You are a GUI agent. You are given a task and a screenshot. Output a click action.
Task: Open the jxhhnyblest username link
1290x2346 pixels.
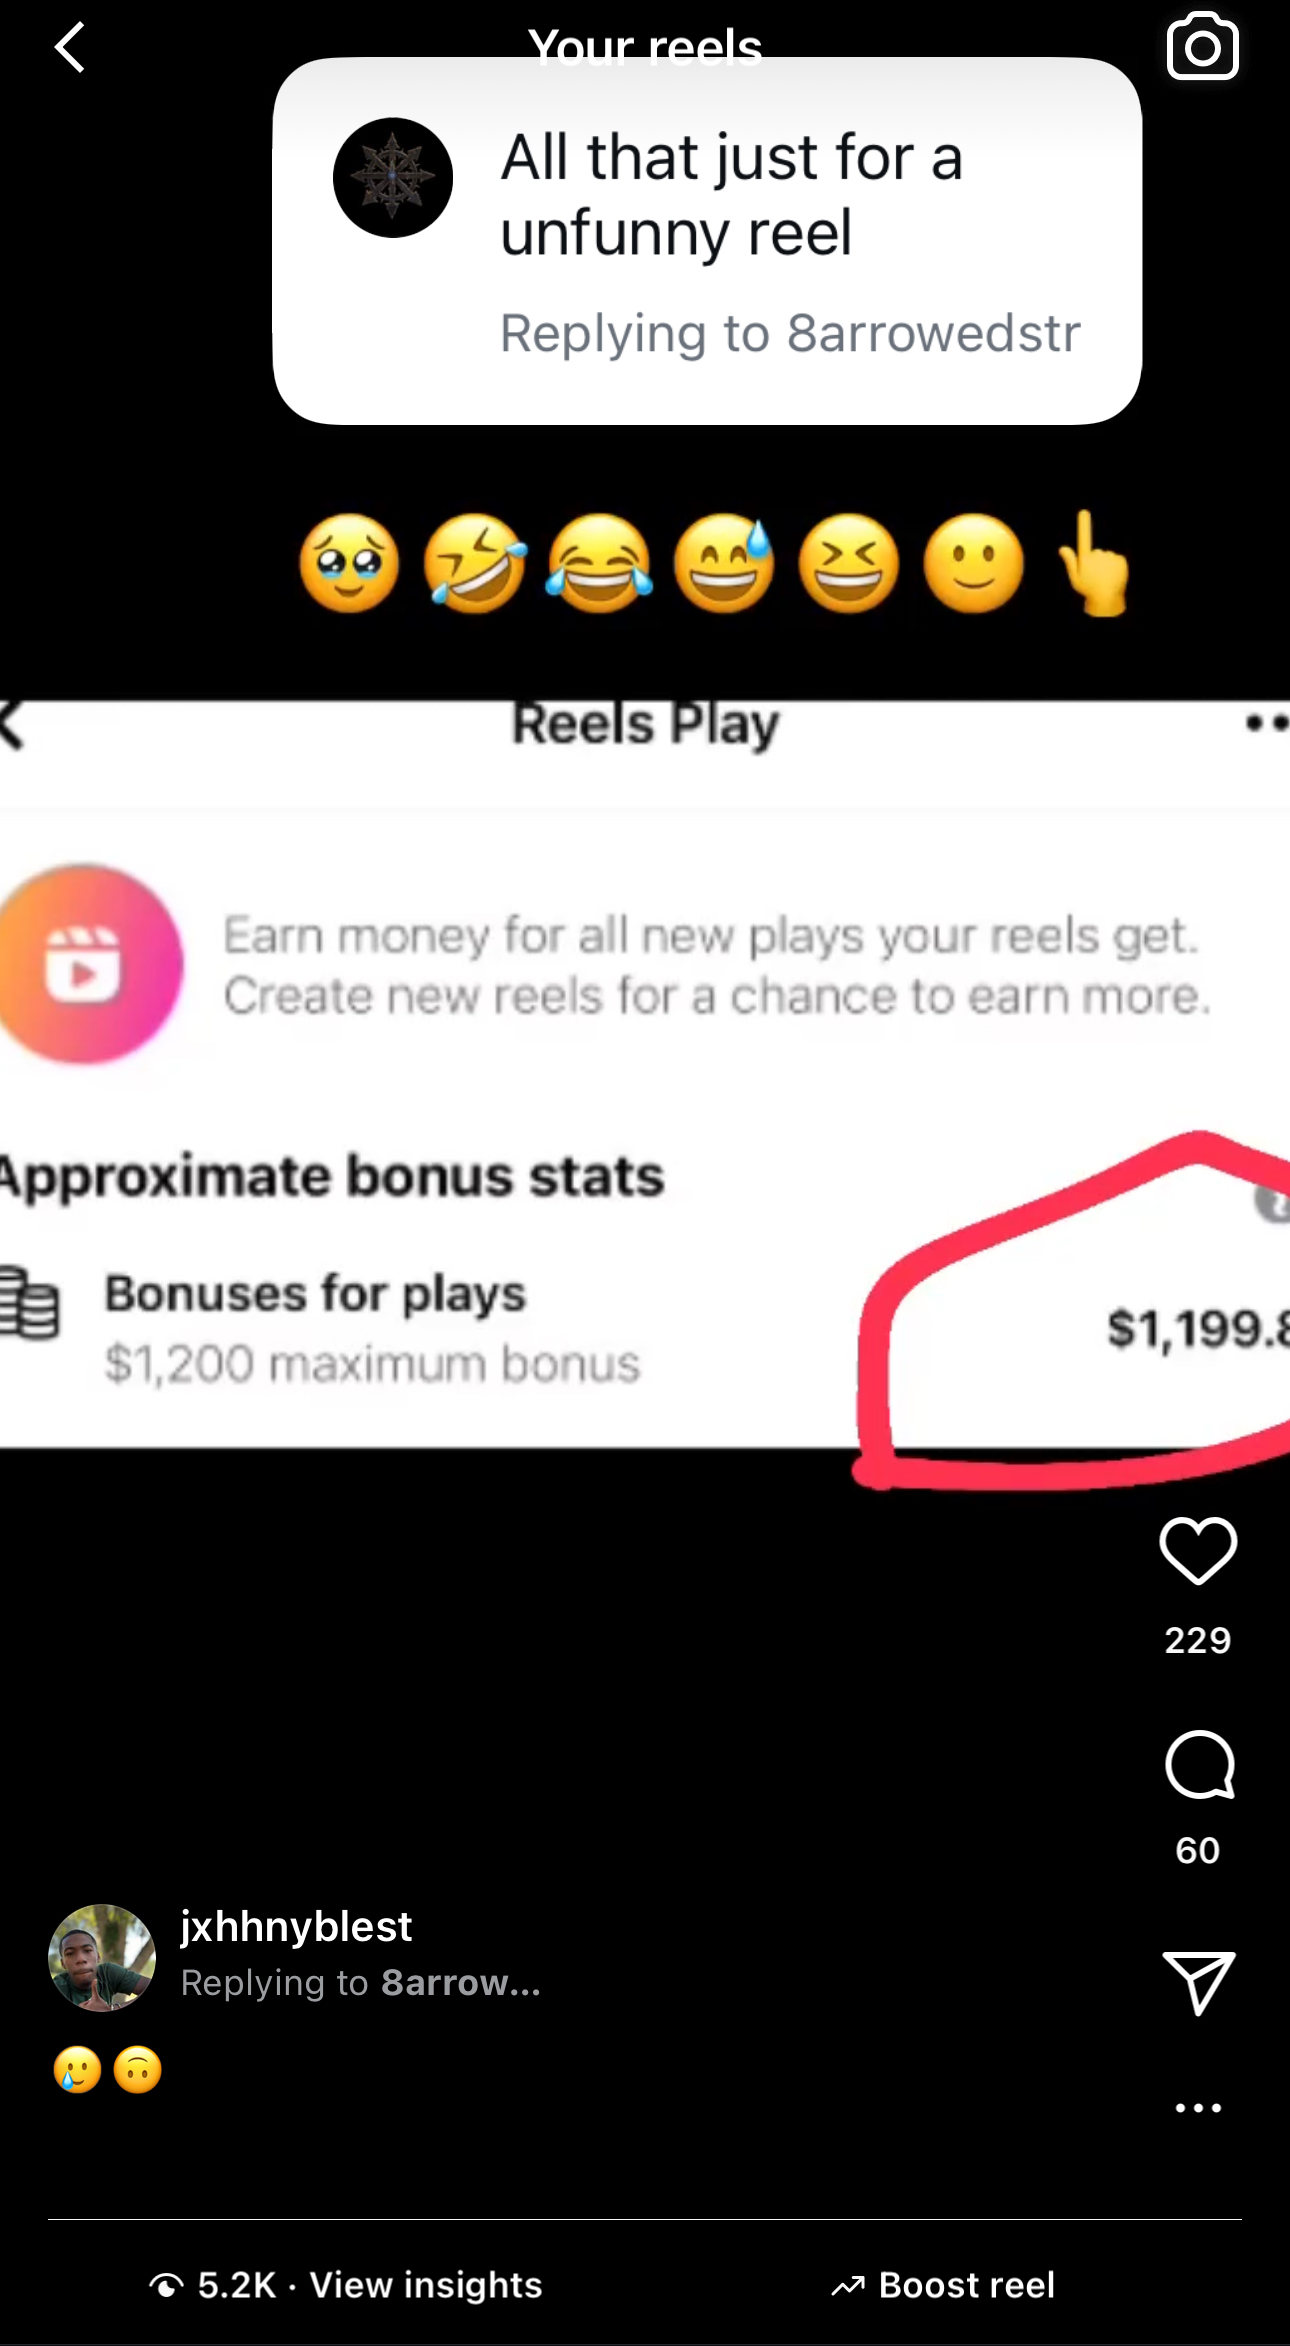[x=296, y=1926]
